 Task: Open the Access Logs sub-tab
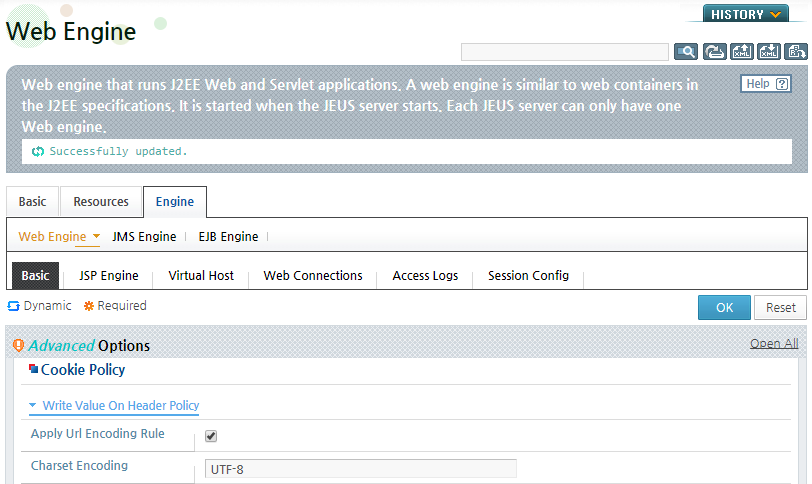(x=425, y=275)
